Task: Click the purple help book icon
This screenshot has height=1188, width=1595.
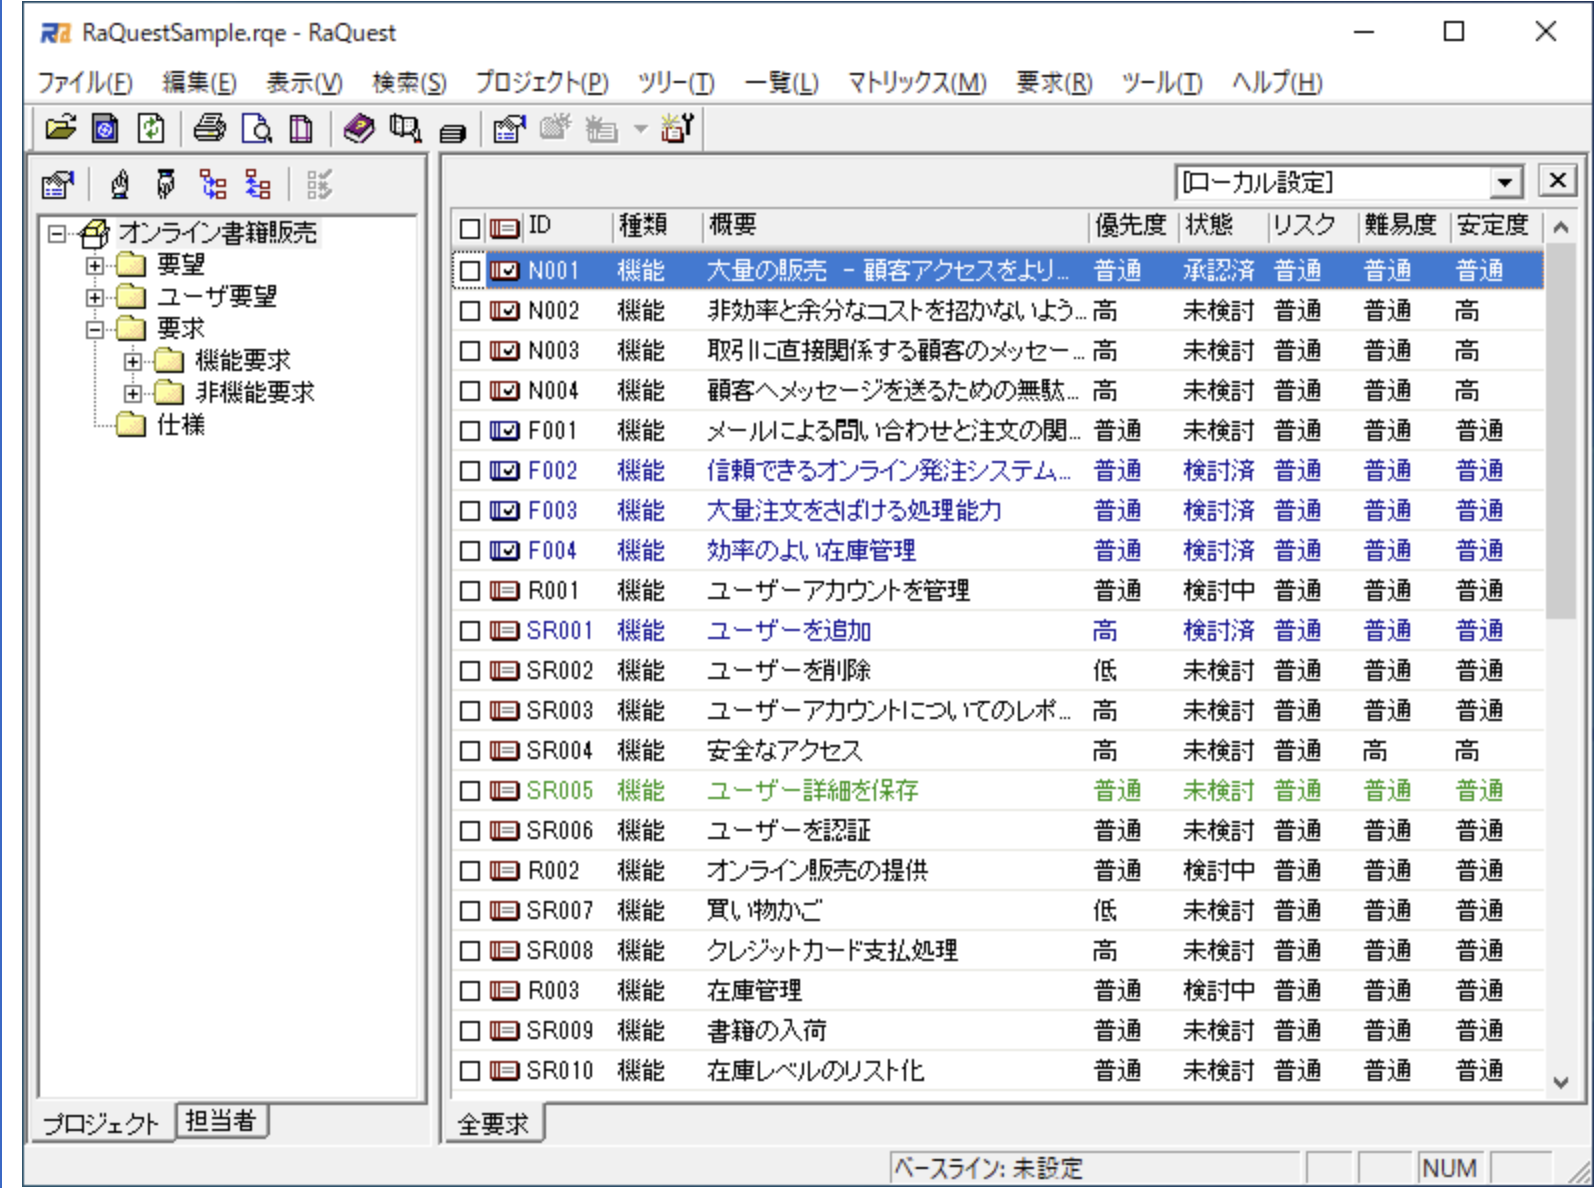Action: click(358, 128)
